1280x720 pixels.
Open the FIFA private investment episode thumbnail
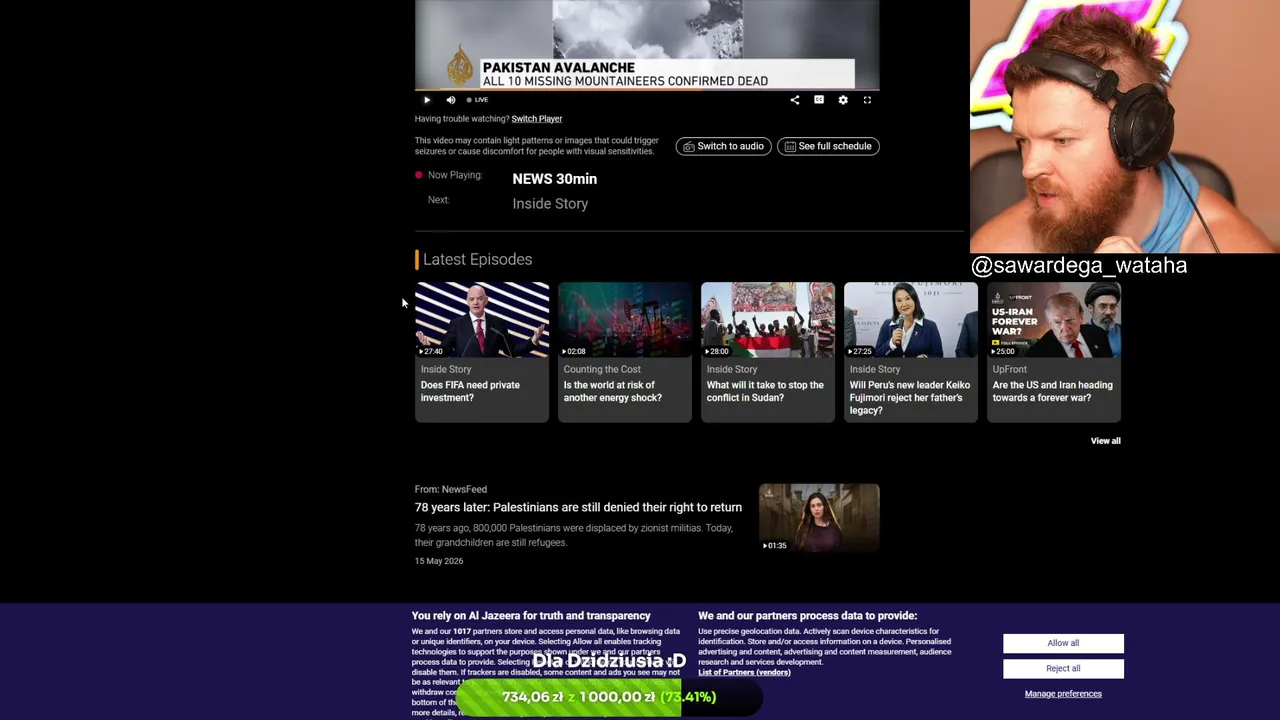482,320
